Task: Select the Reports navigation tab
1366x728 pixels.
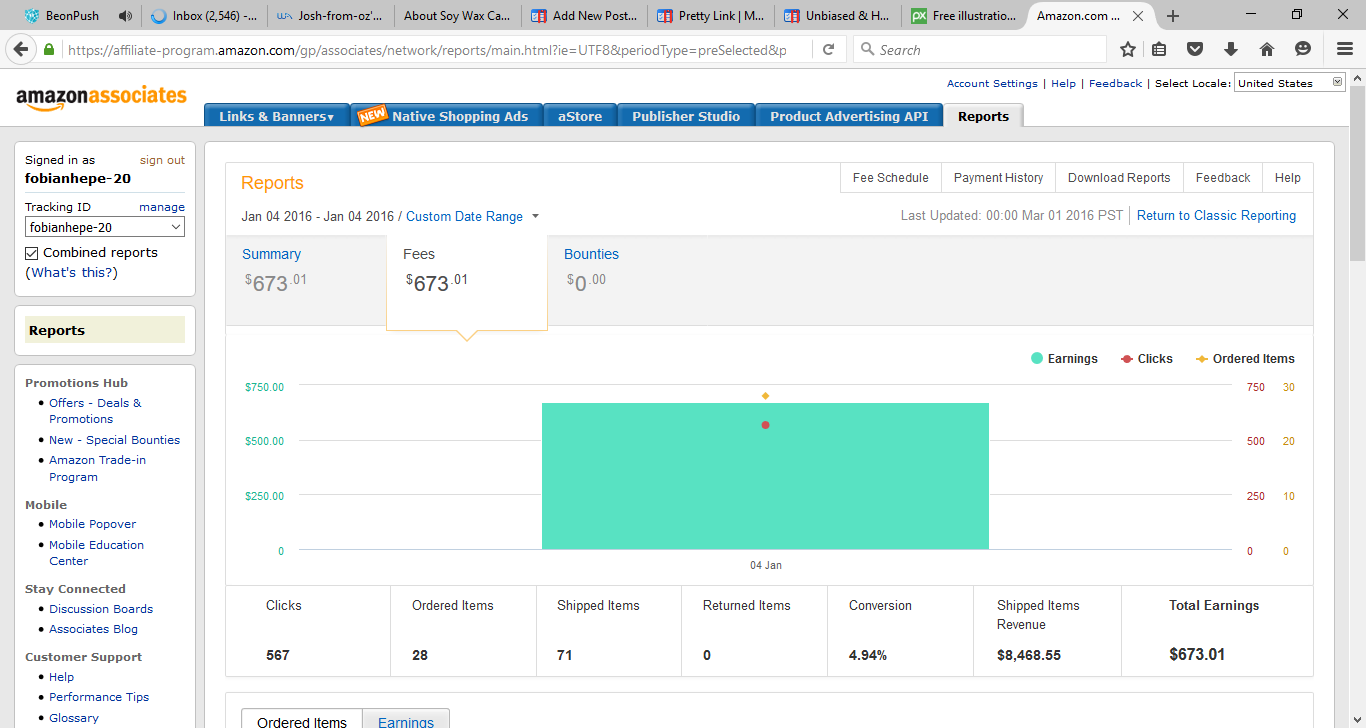Action: 984,116
